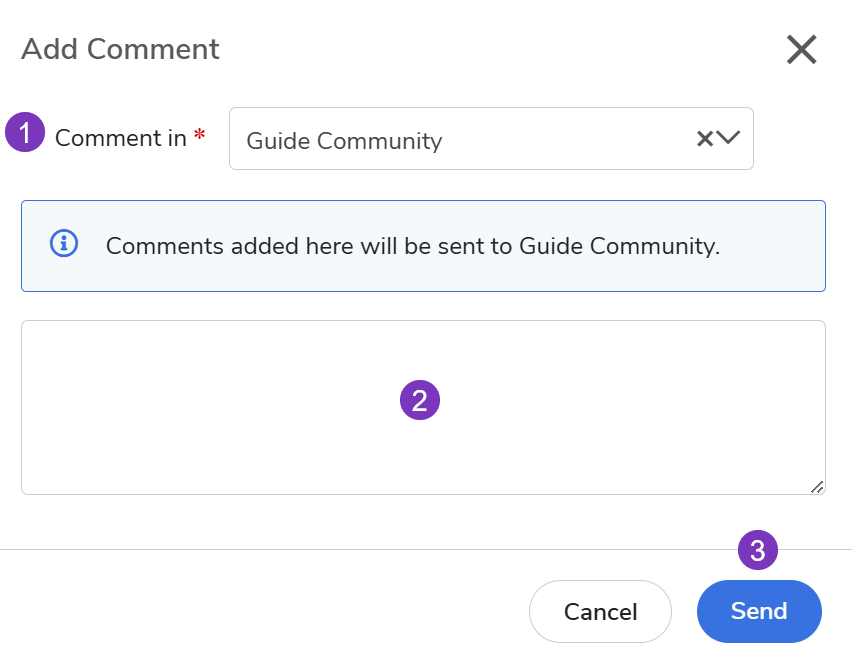This screenshot has width=852, height=664.
Task: Click the Add Comment dialog title
Action: 120,49
